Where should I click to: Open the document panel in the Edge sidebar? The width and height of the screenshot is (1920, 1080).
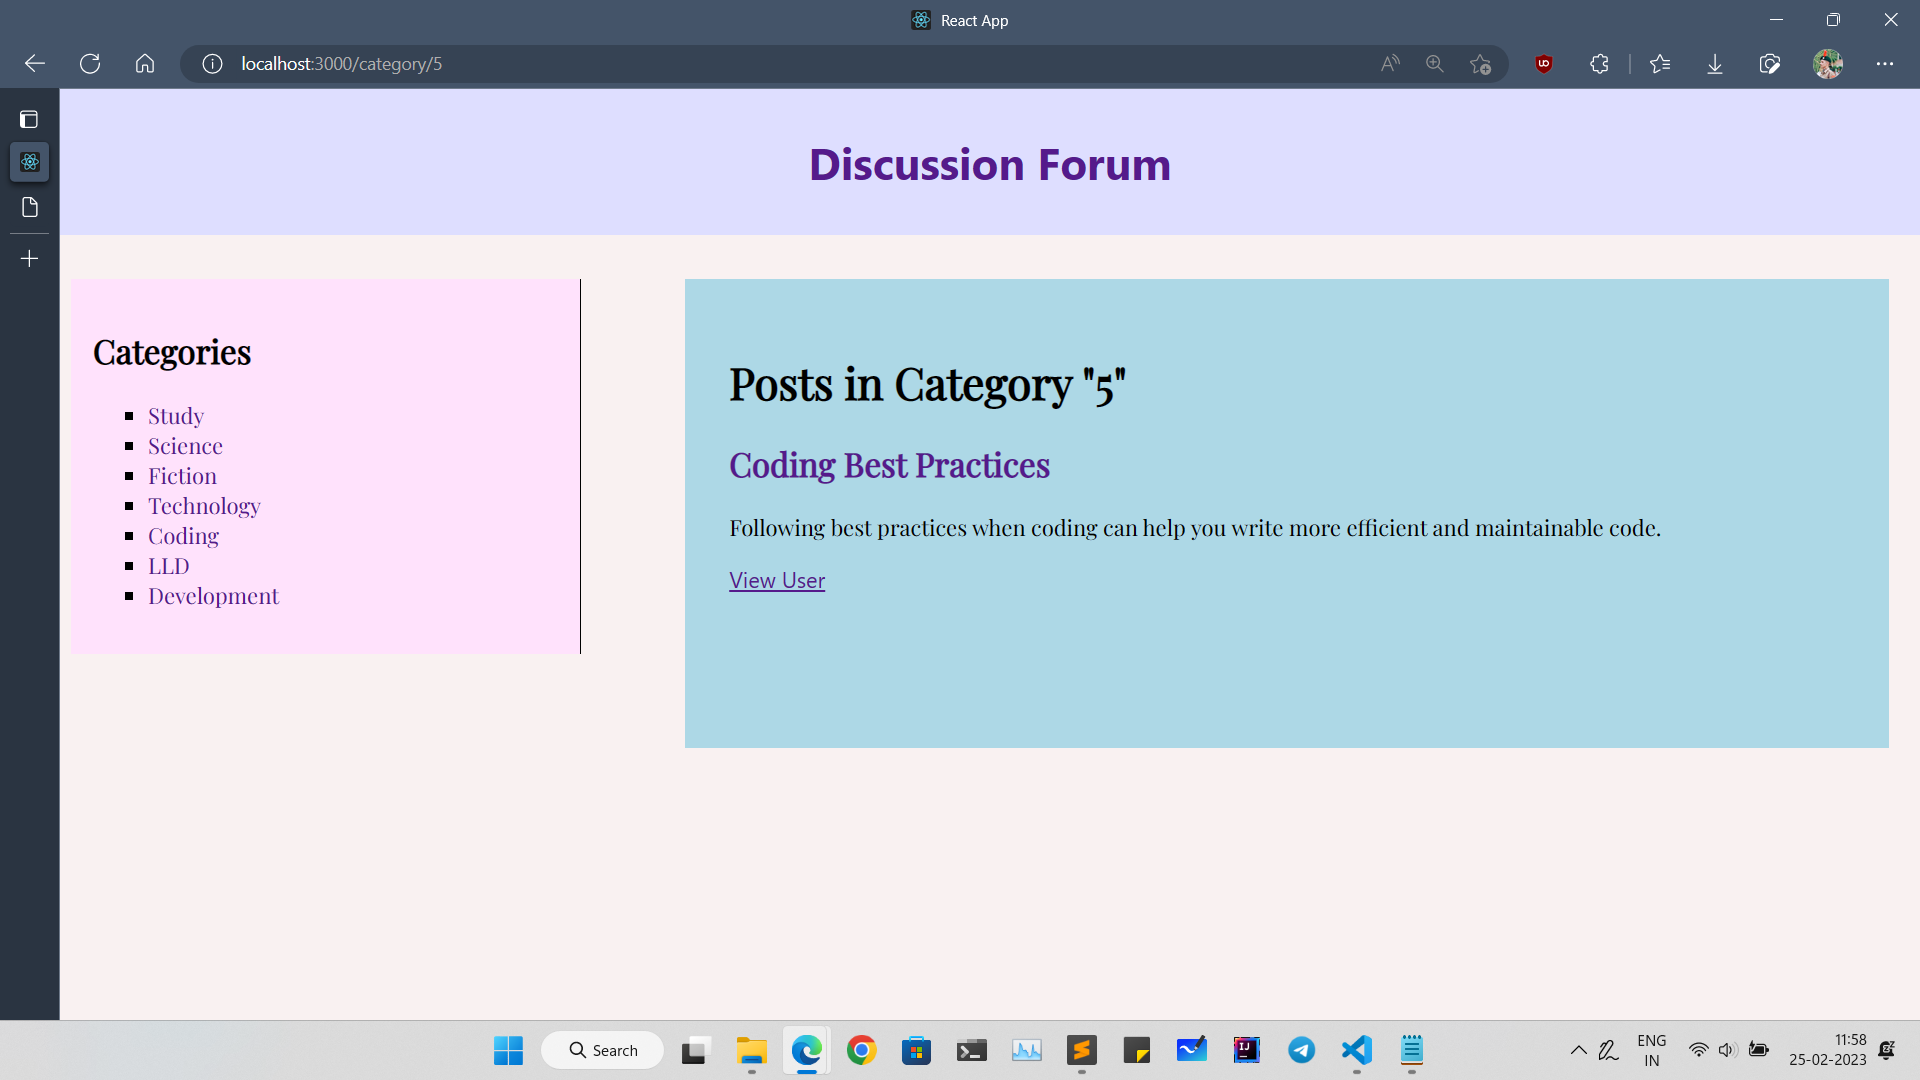click(x=29, y=207)
